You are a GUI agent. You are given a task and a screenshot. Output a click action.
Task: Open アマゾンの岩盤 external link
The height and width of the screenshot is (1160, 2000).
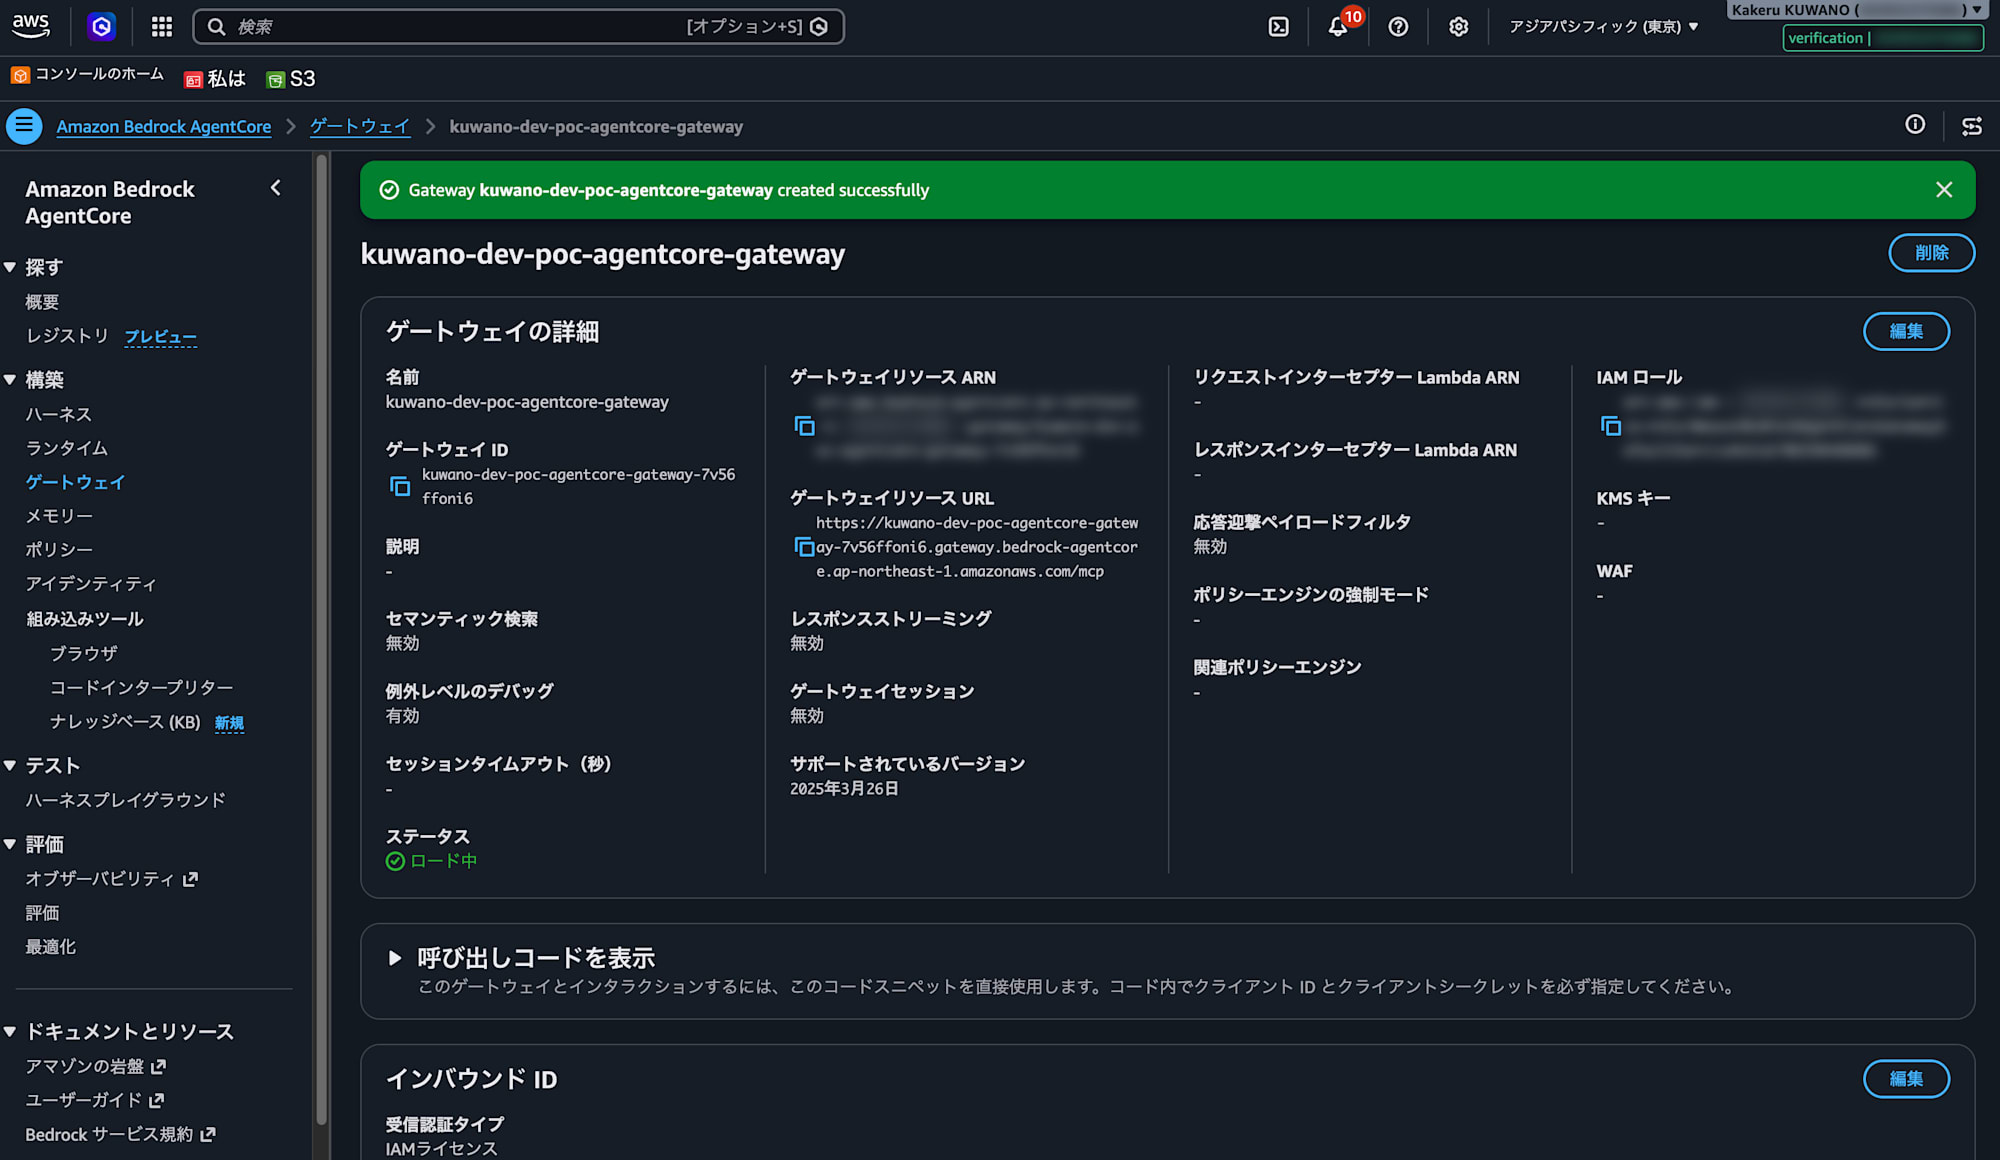95,1067
